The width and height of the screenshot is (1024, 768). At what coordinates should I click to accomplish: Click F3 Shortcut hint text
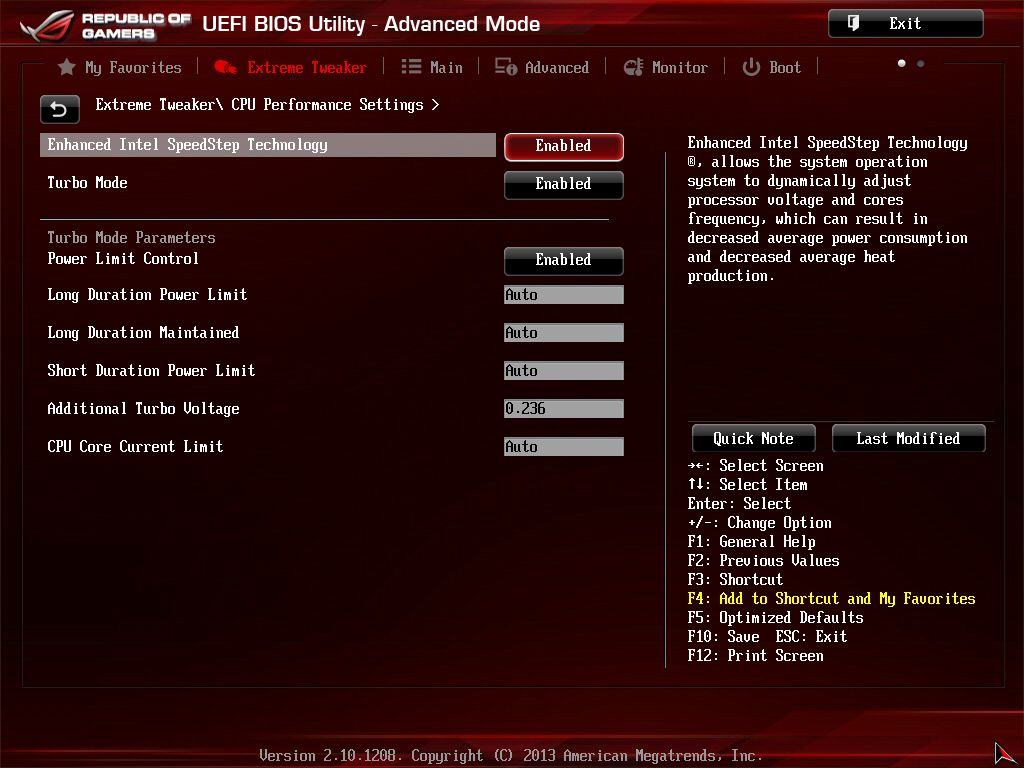coord(735,580)
